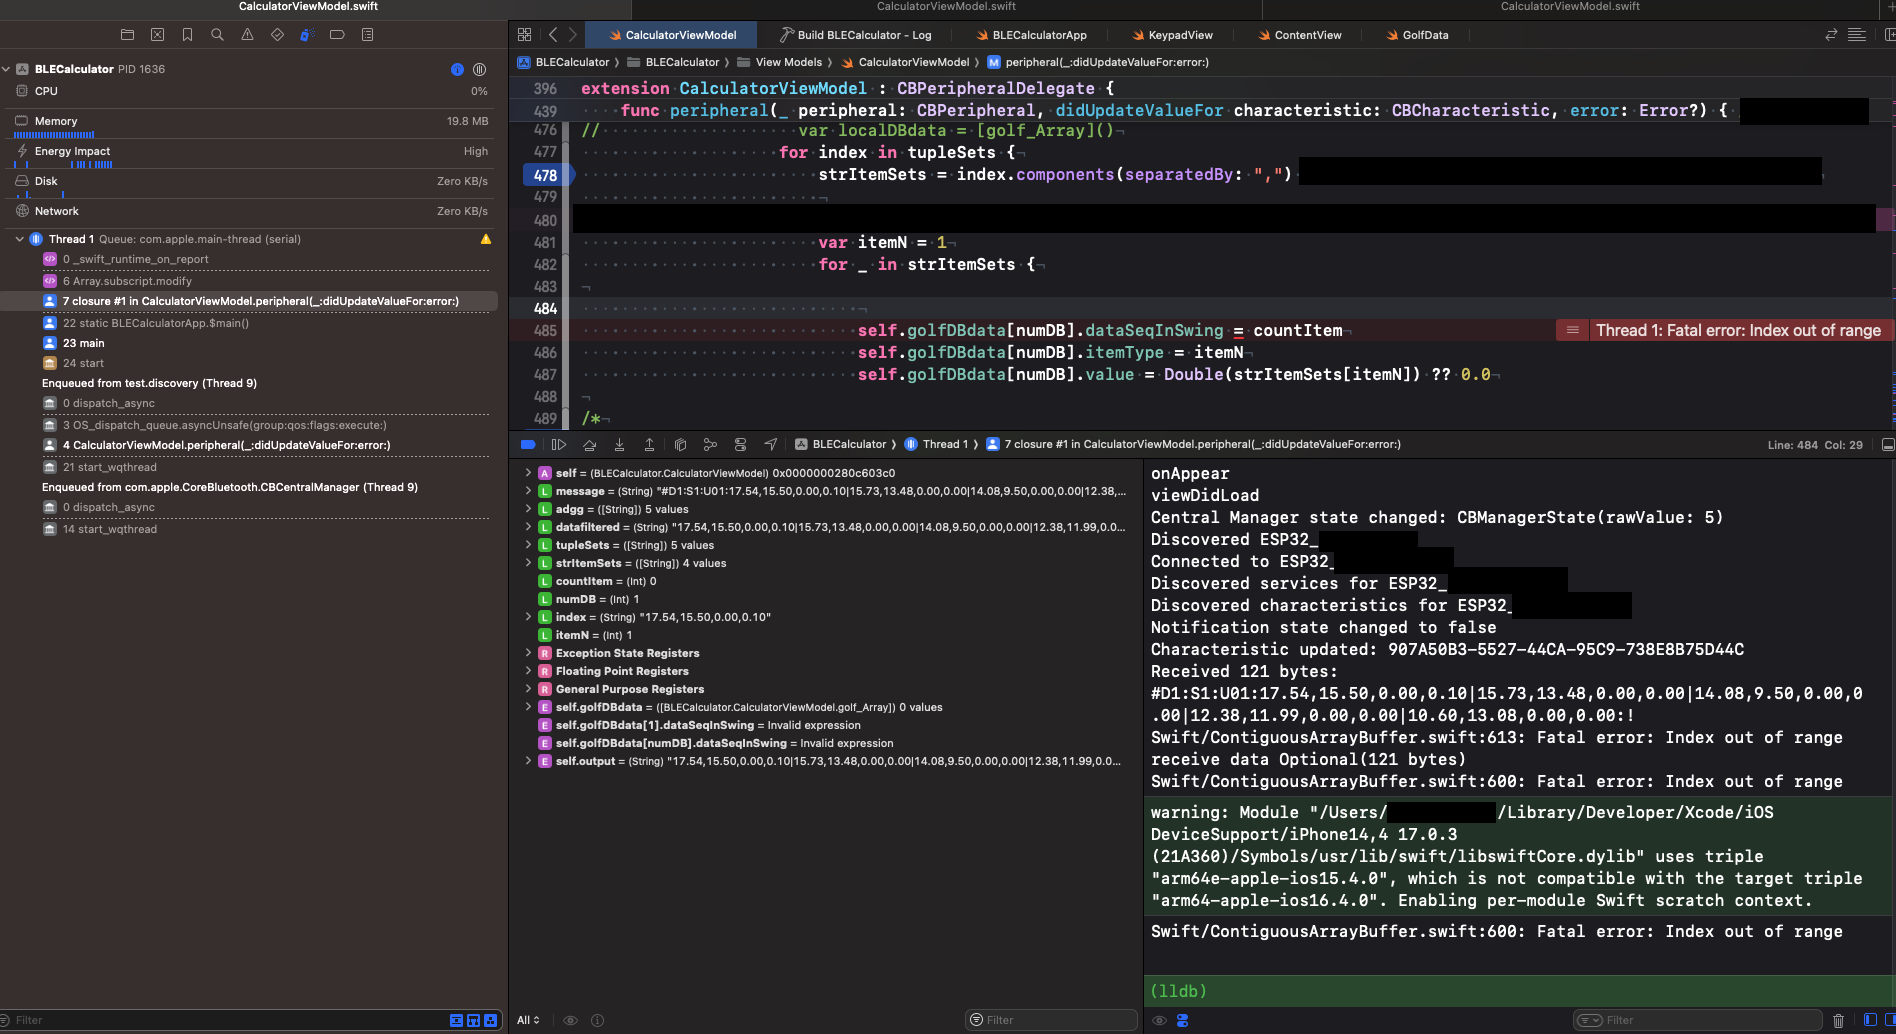Screen dimensions: 1896x1034
Task: Clear the console with trash icon
Action: pyautogui.click(x=1838, y=1020)
